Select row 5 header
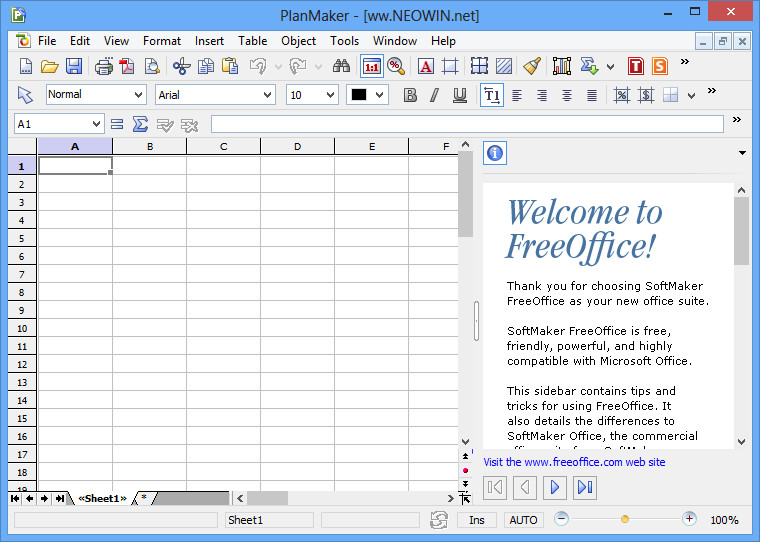This screenshot has width=760, height=542. [22, 238]
